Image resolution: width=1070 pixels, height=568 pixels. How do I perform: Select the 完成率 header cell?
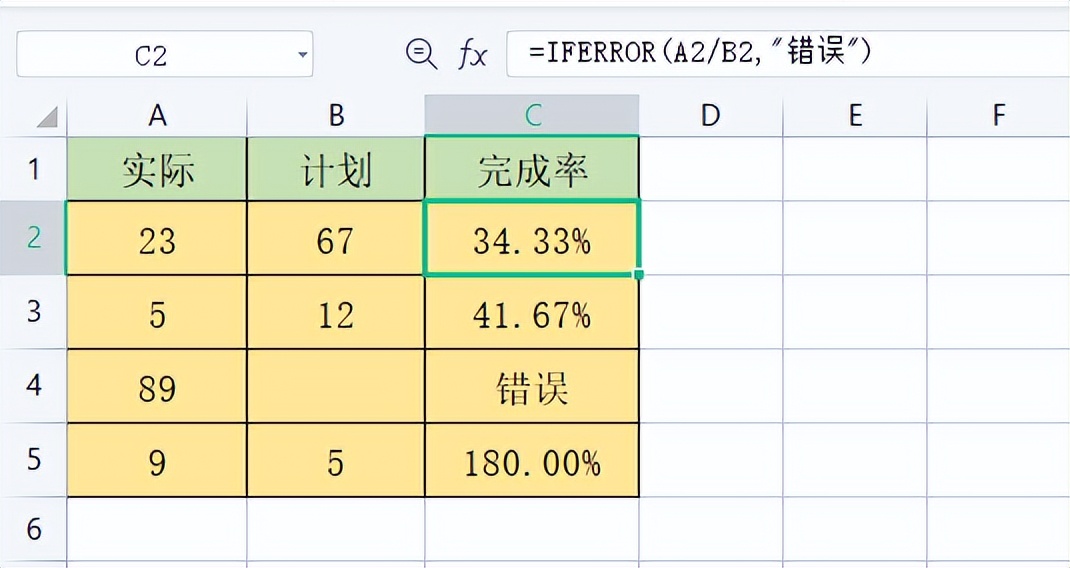(x=532, y=169)
